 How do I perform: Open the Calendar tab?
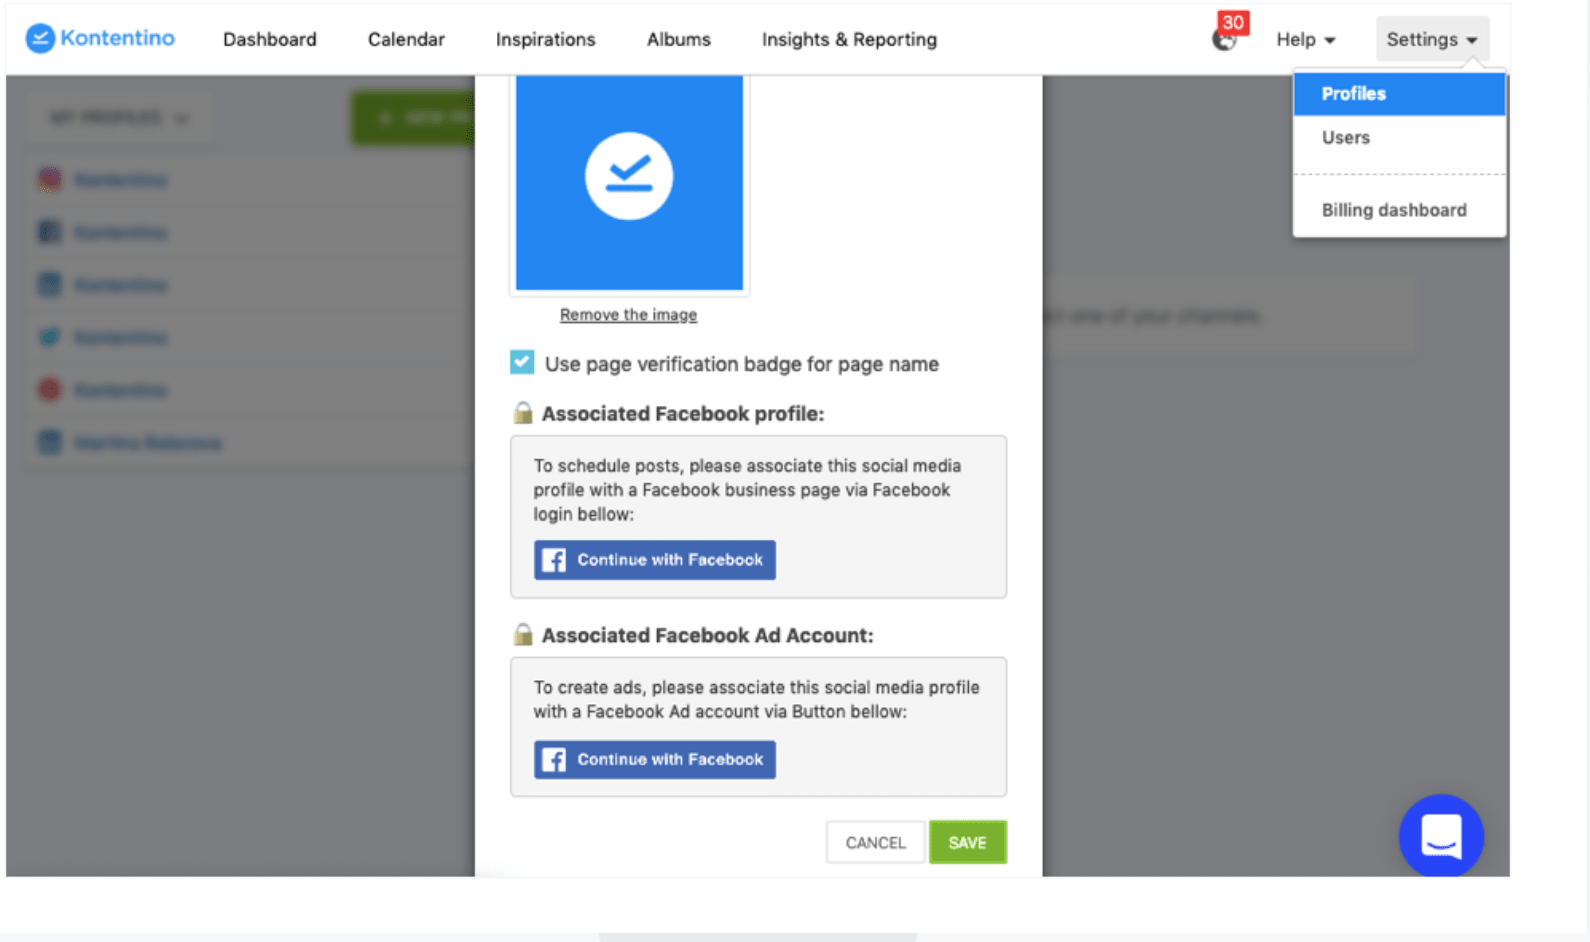click(406, 40)
